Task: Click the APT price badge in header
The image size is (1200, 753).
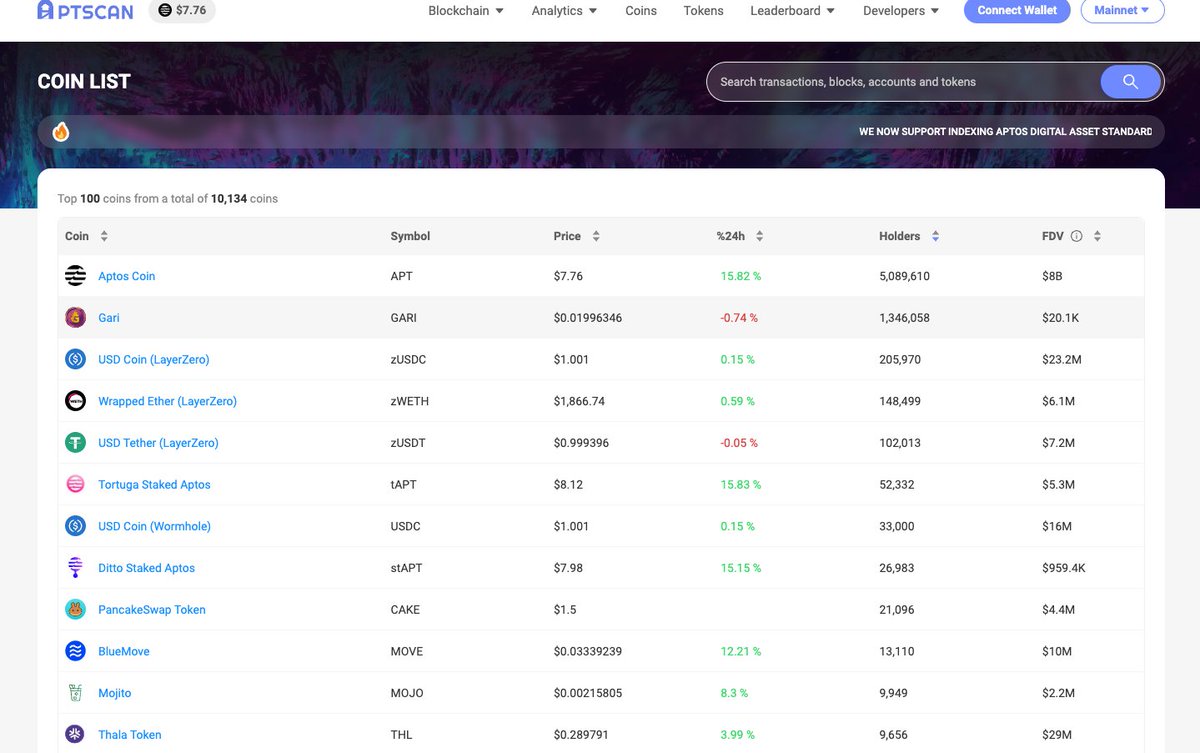Action: pos(183,10)
